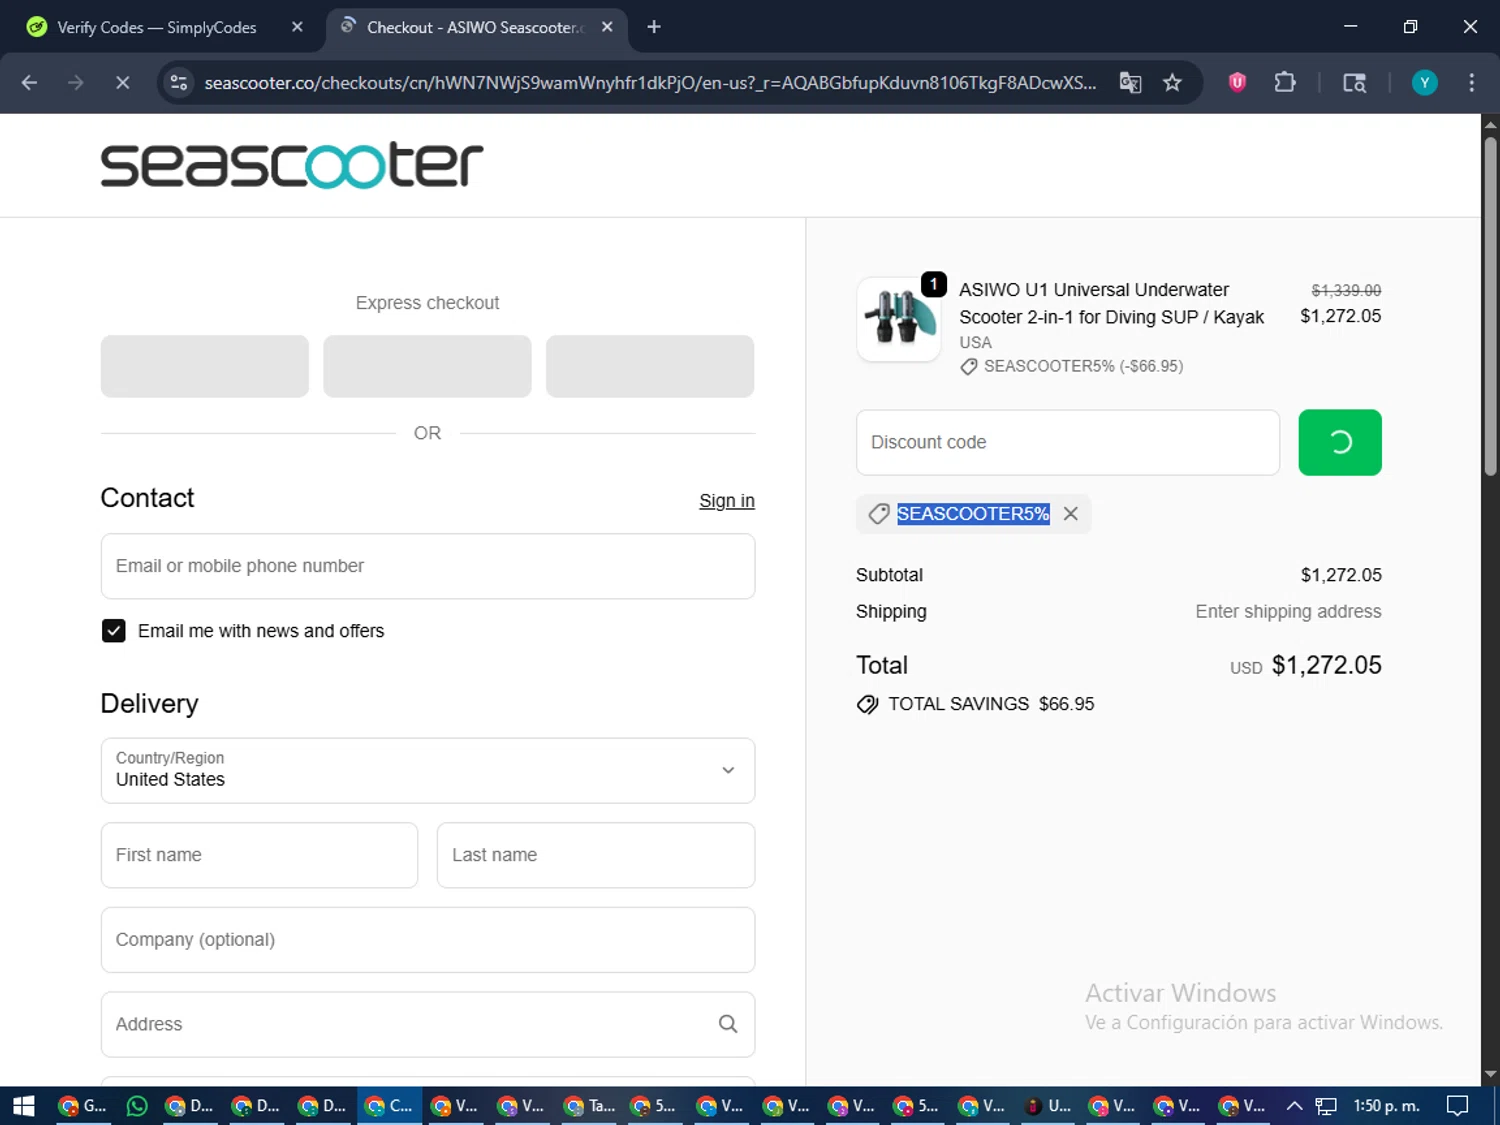Open site information icon in address bar
Screen dimensions: 1500x1125
pos(179,83)
